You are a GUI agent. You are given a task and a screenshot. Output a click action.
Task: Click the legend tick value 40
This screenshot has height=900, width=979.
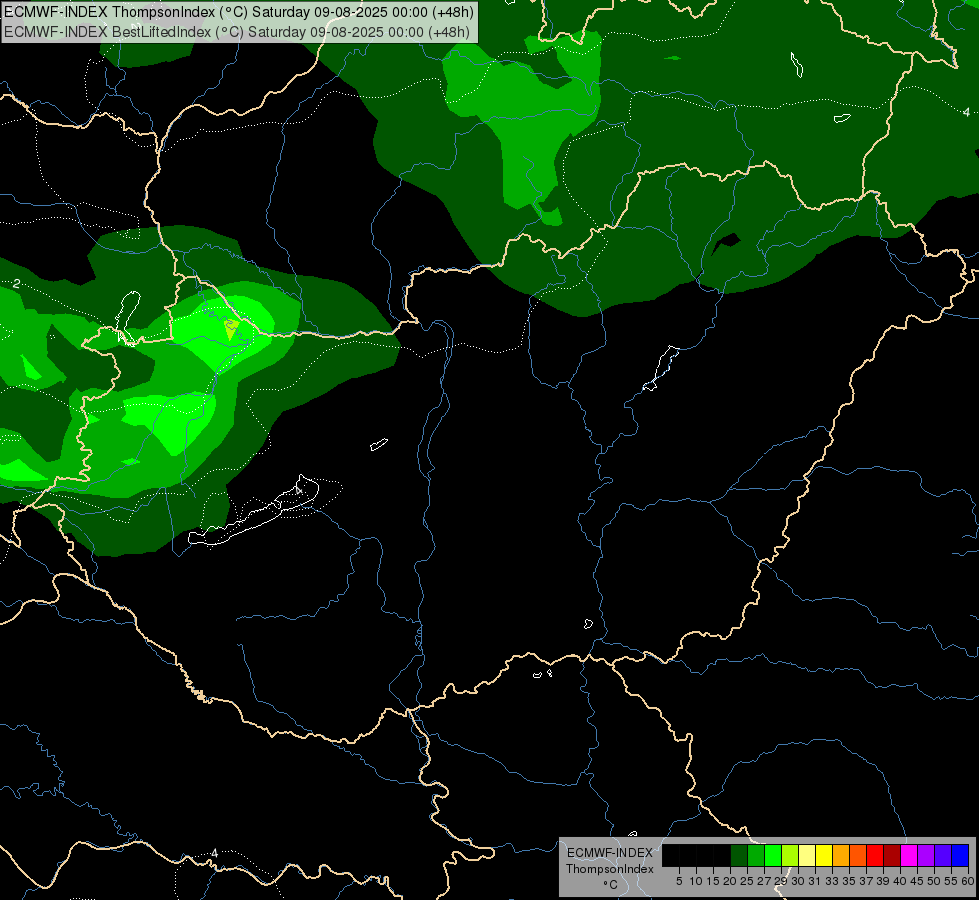click(x=900, y=881)
